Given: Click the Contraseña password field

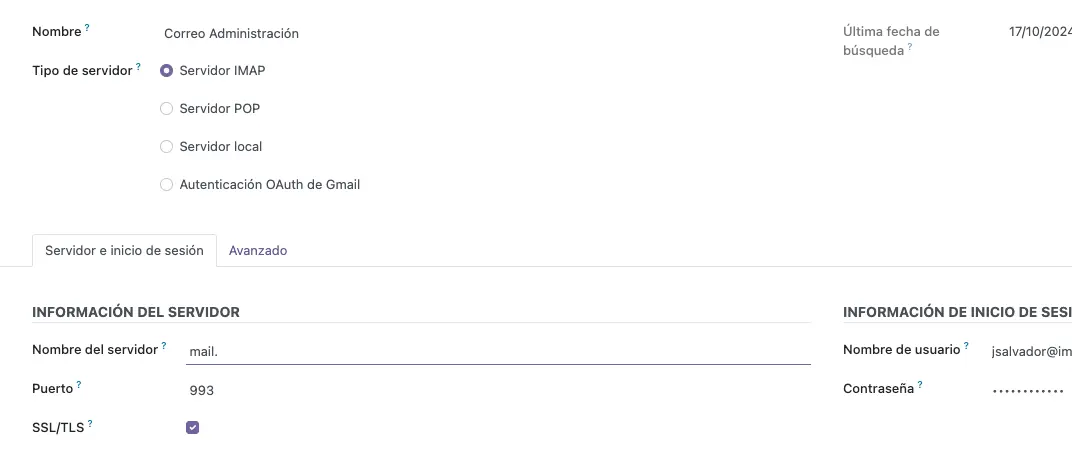Looking at the screenshot, I should click(x=1028, y=391).
